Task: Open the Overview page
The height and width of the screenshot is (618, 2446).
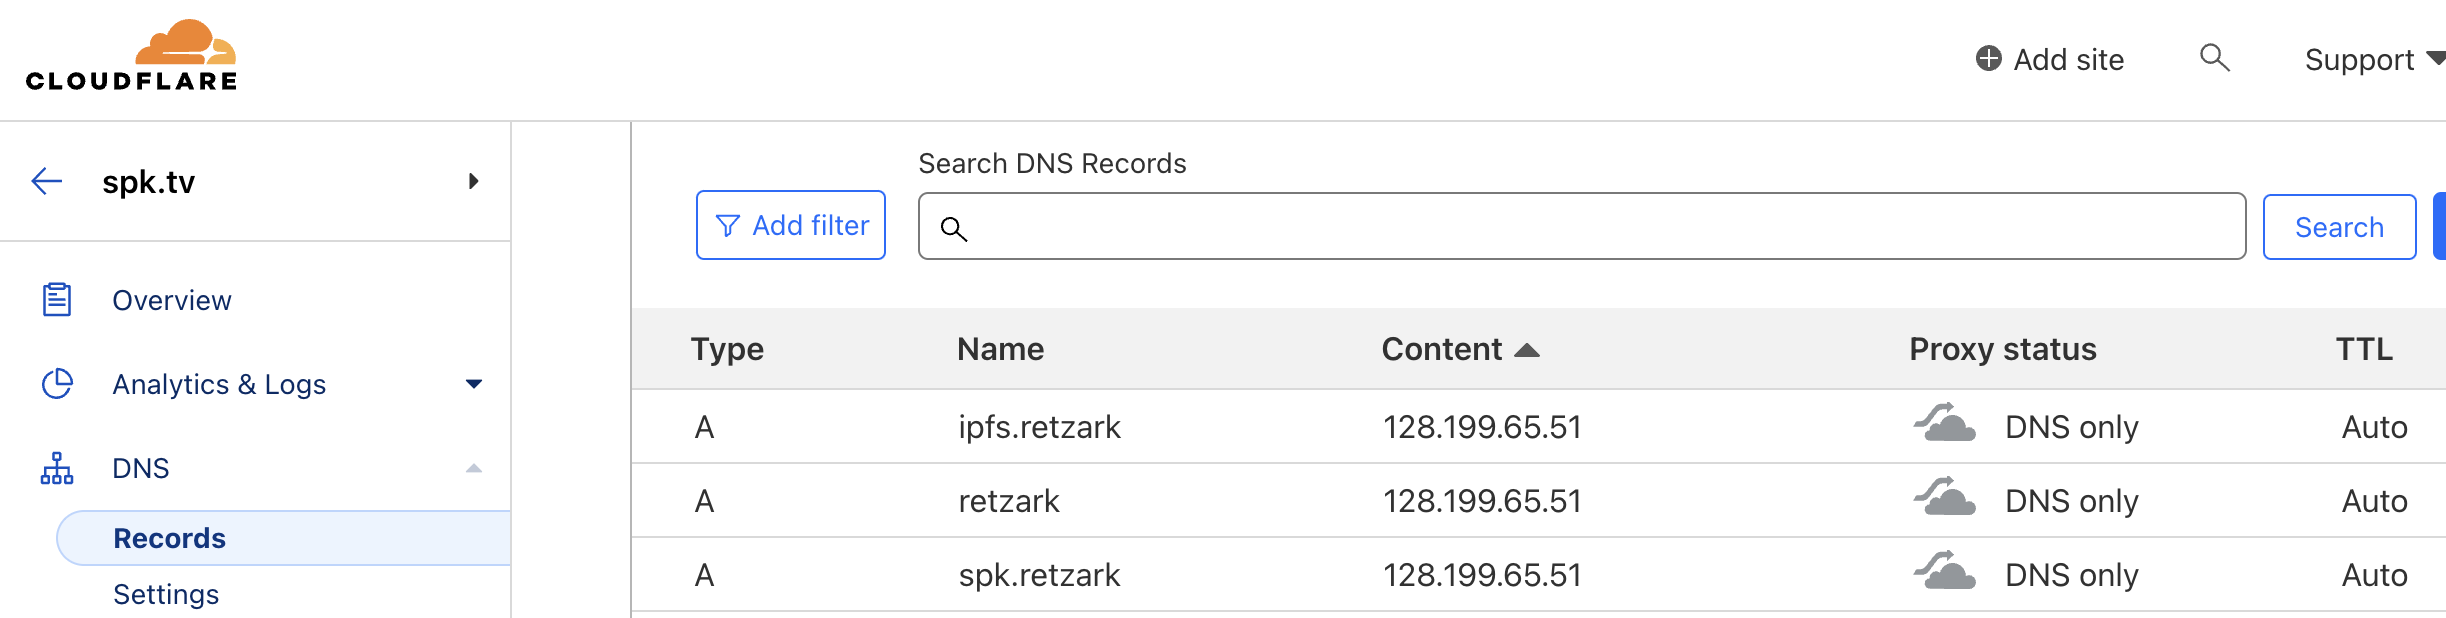Action: [x=172, y=300]
